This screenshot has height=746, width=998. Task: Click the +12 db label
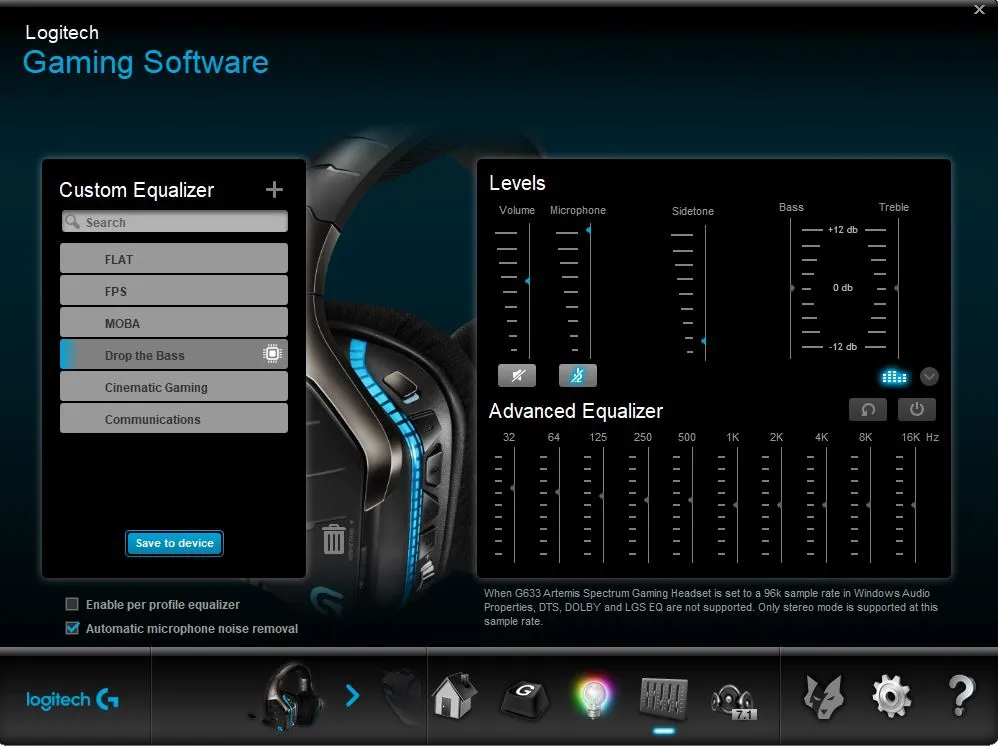tap(843, 230)
